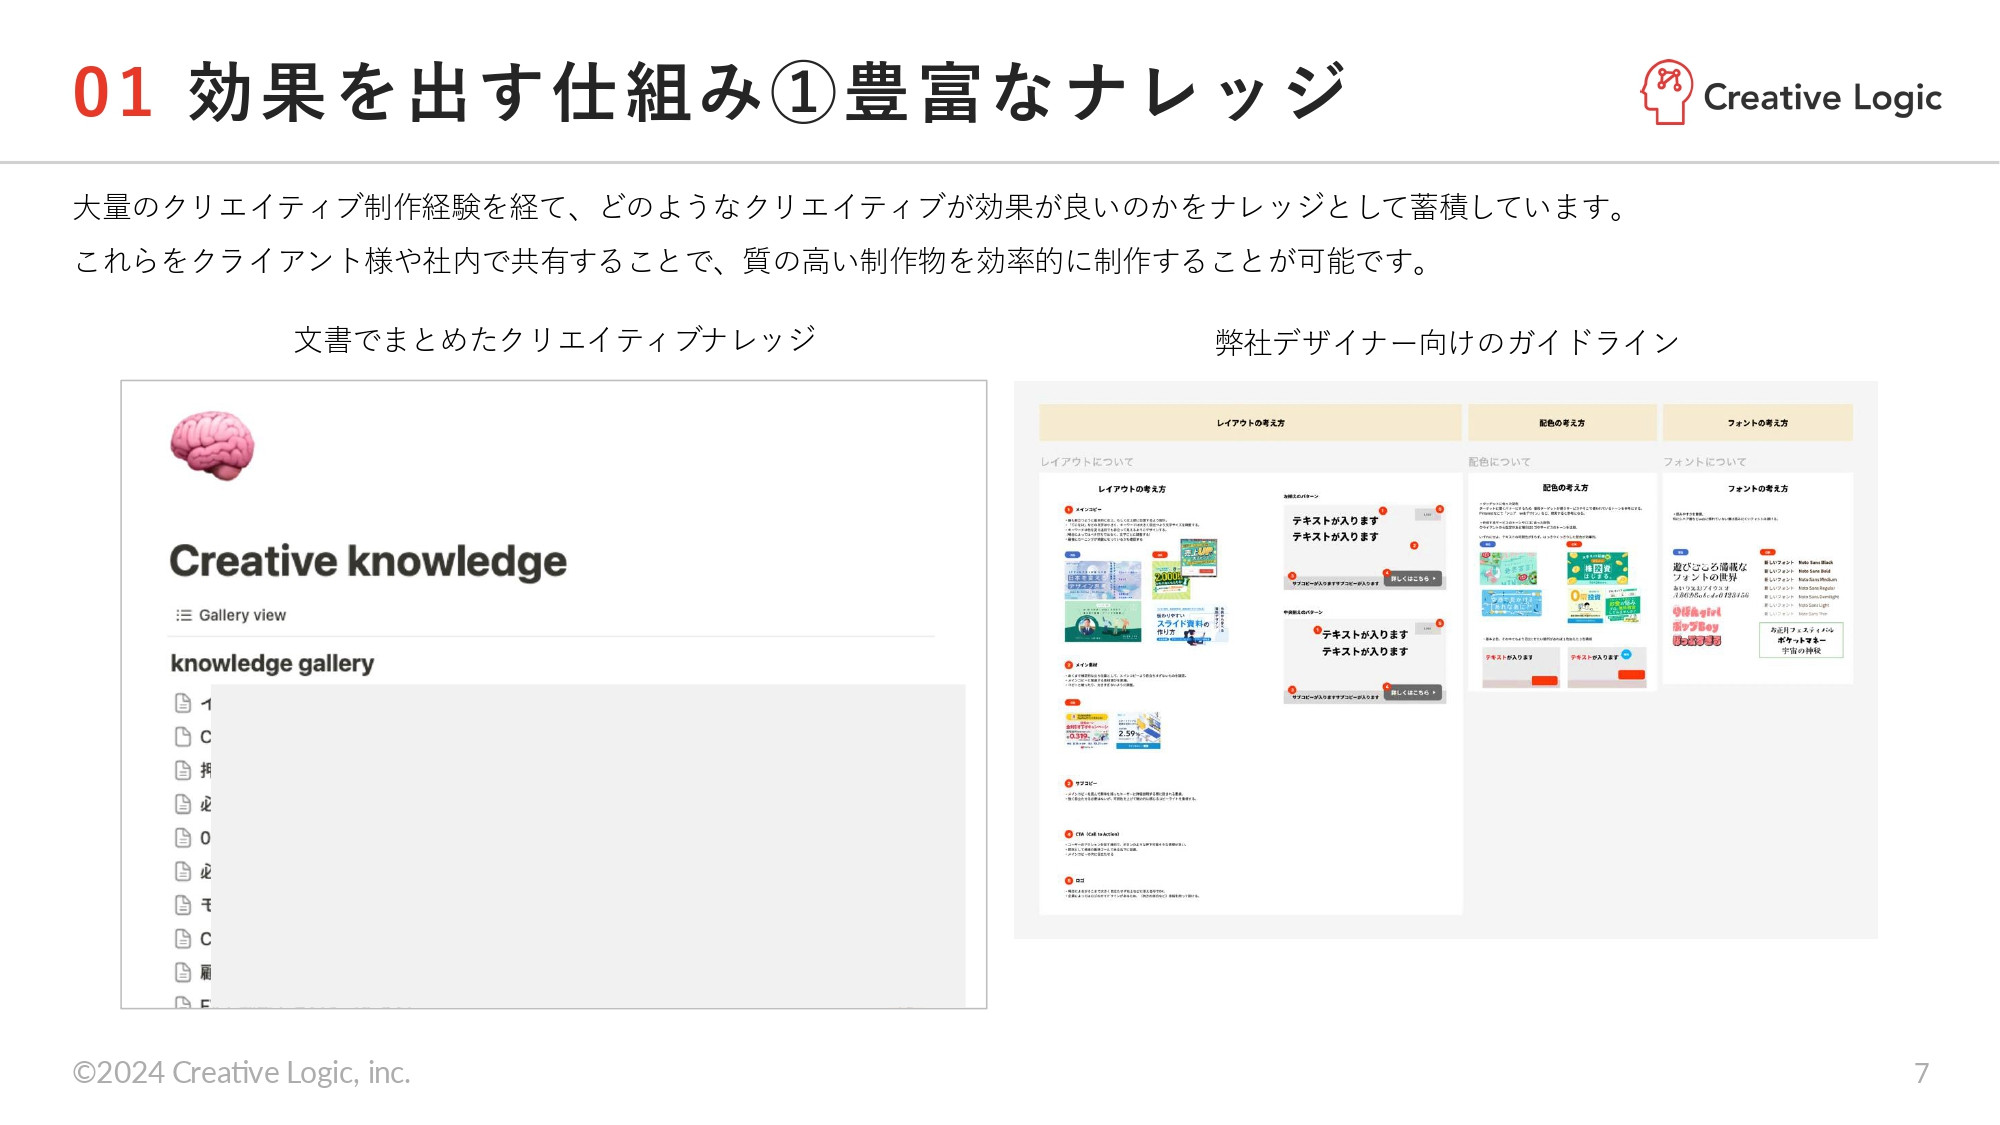Click red marker ① on the left-aligned pattern
Viewport: 2000px width, 1125px height.
(x=1383, y=511)
